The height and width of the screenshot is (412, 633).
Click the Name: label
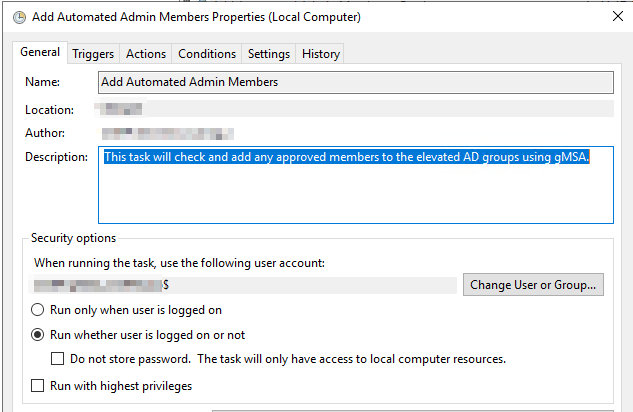42,82
